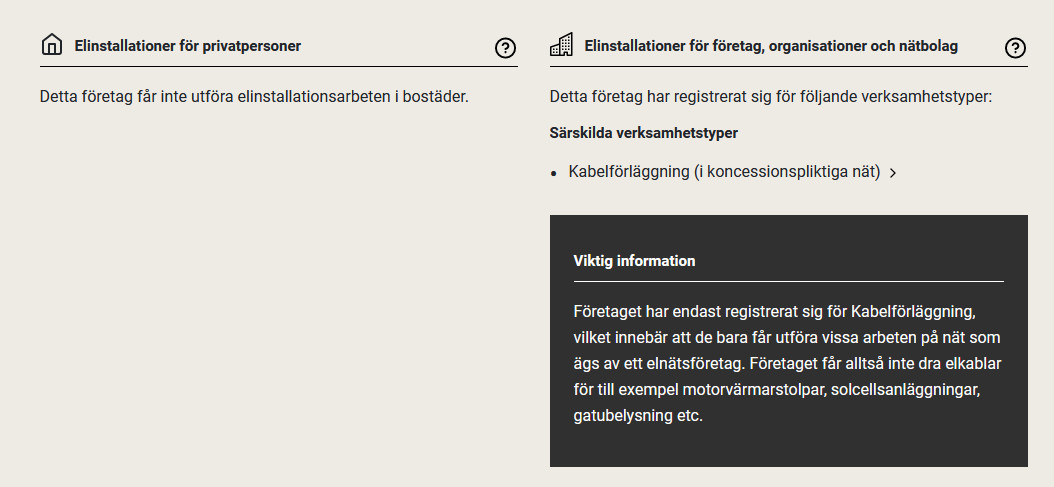Click the divider line under Viktig information
The image size is (1054, 487).
click(x=788, y=281)
